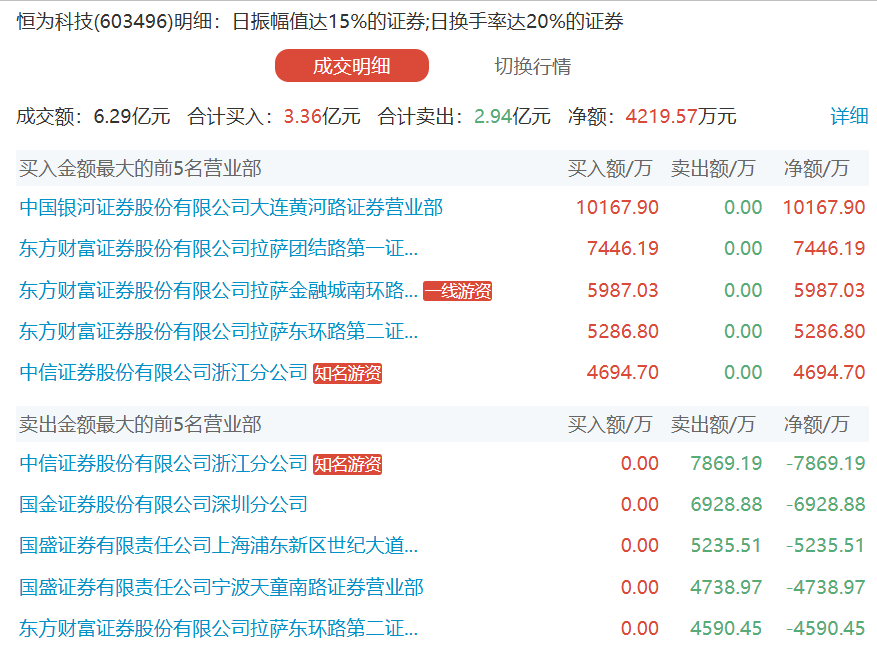
Task: Click the 一线游资 tag
Action: pos(458,291)
